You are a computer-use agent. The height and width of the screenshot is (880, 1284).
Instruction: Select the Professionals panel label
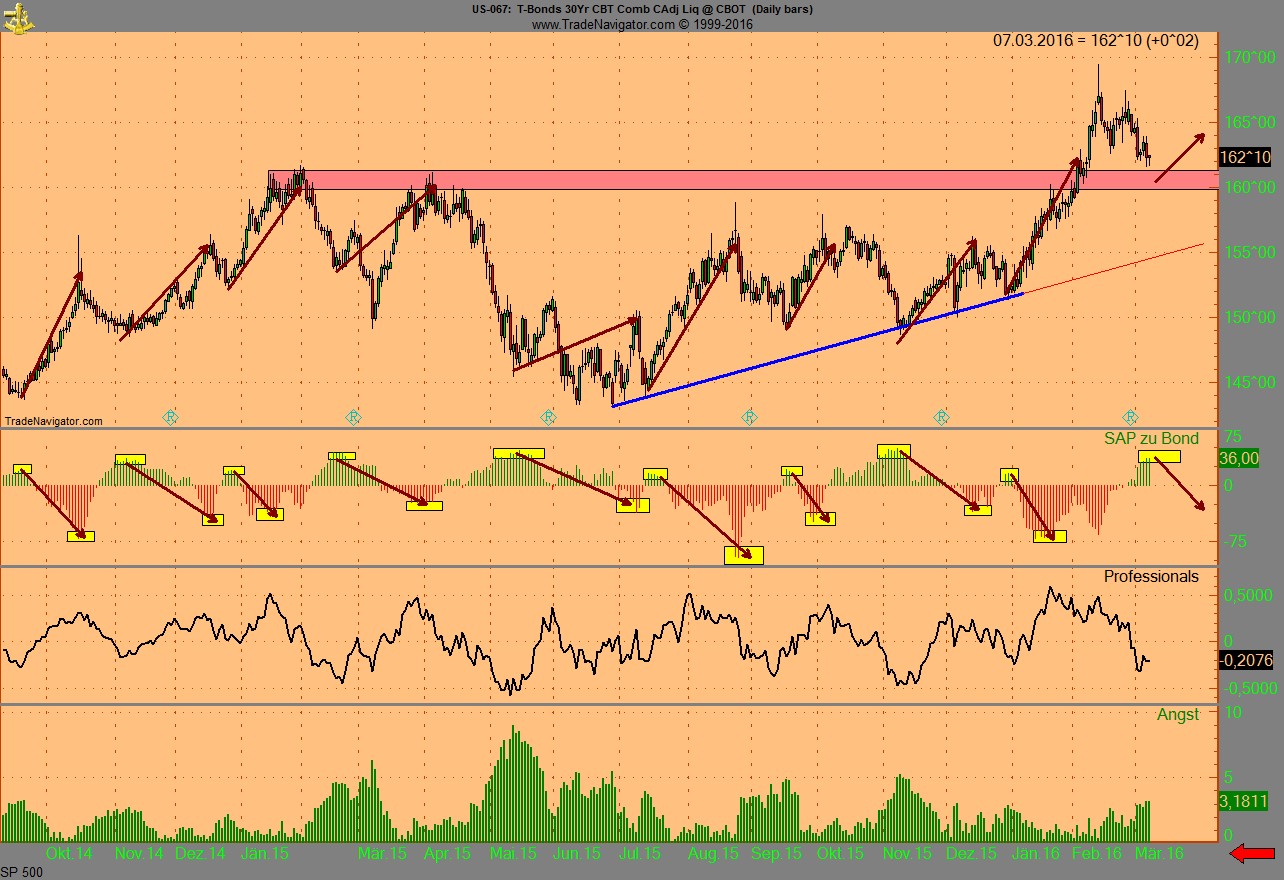(1150, 577)
